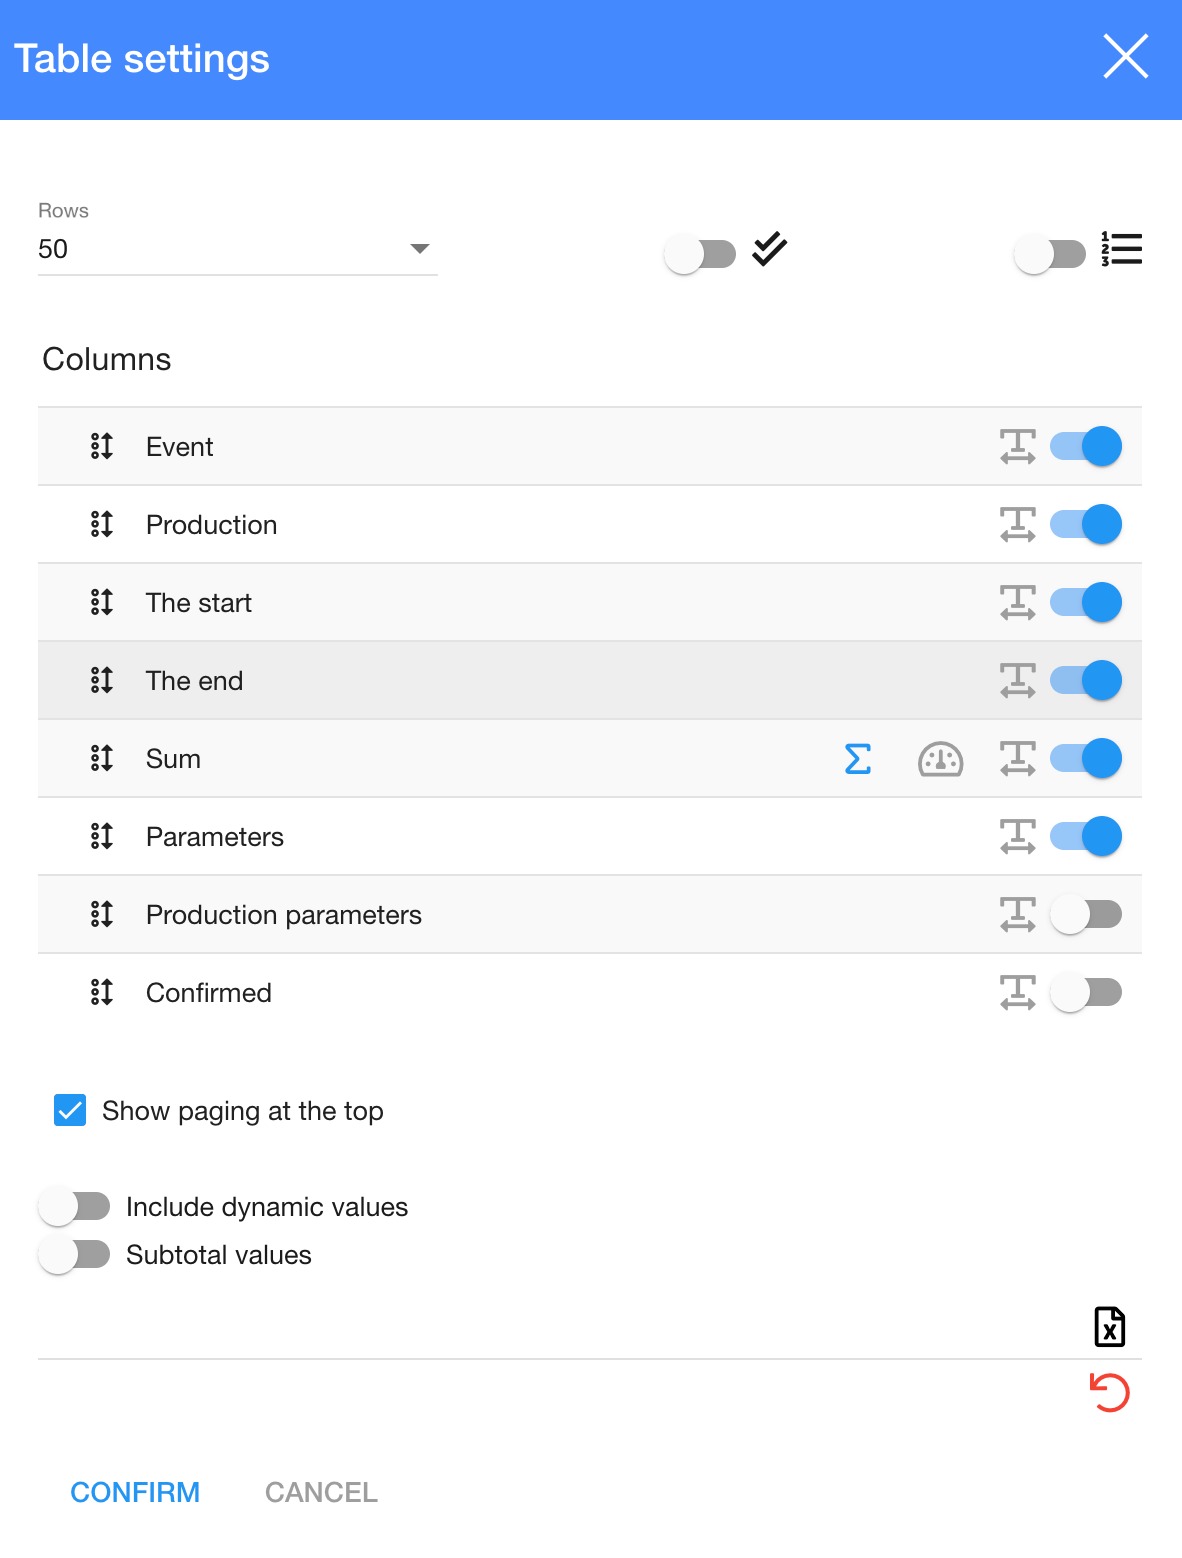Toggle the numbered list switch
The height and width of the screenshot is (1558, 1182).
(1049, 254)
